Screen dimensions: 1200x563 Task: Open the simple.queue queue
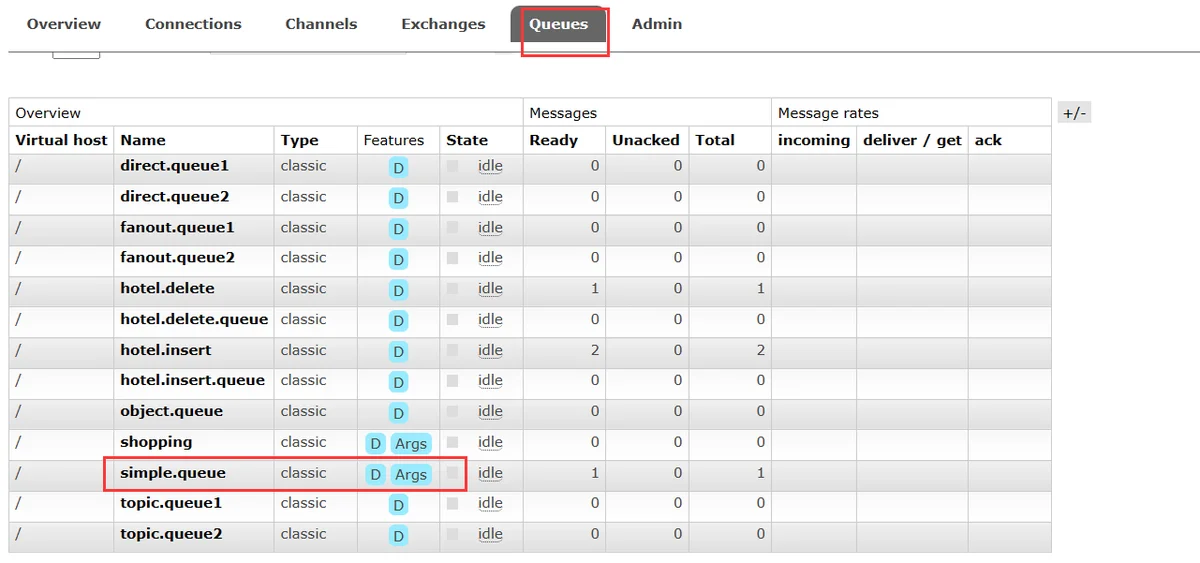[173, 473]
